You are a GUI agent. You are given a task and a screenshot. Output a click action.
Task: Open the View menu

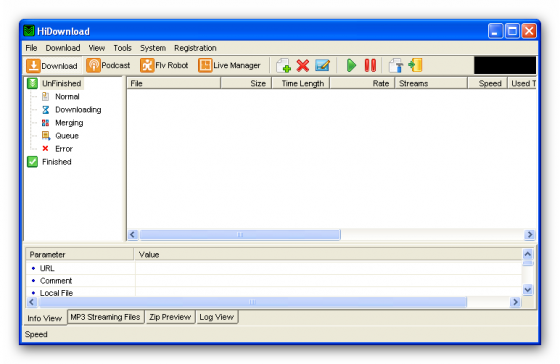click(96, 48)
